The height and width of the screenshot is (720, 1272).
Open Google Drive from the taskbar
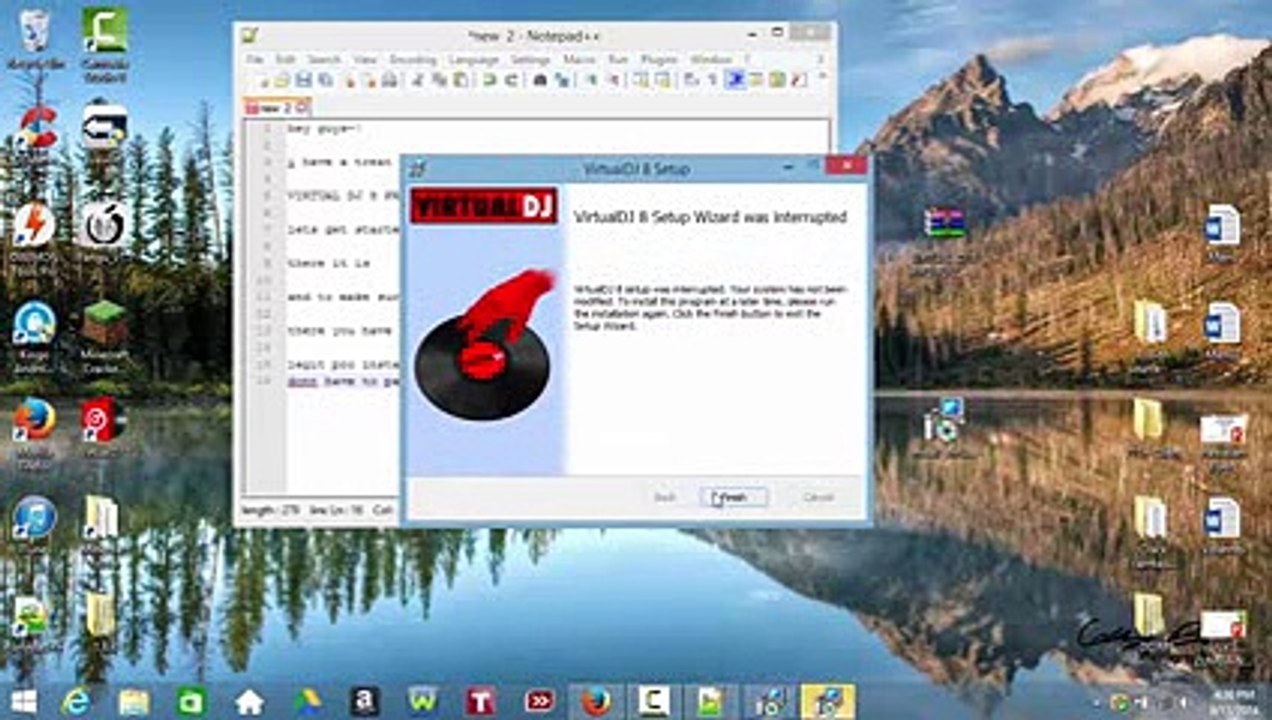(307, 701)
